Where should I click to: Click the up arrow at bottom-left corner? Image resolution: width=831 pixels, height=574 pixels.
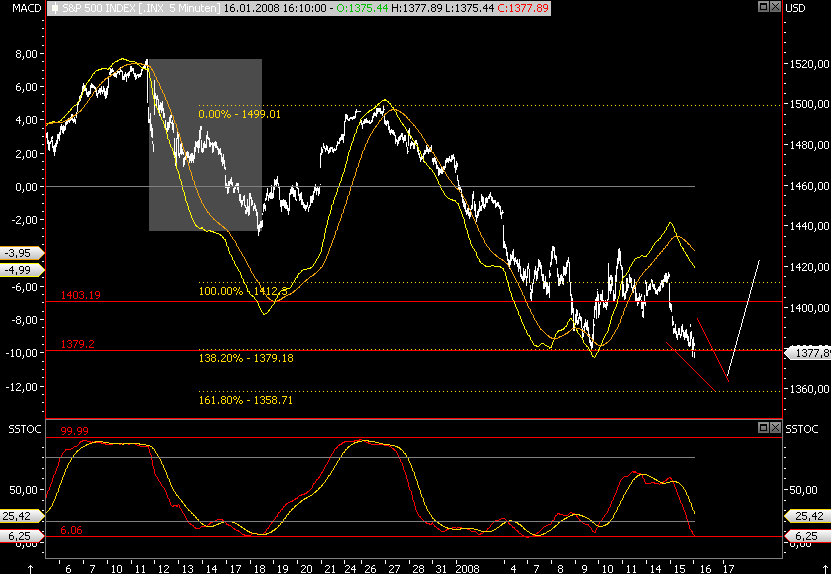[30, 569]
